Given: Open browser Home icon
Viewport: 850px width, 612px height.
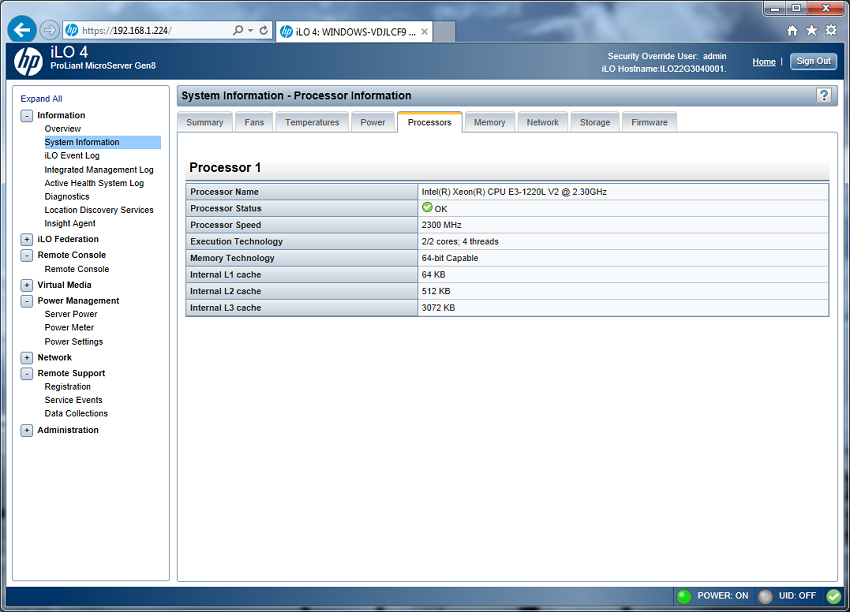Looking at the screenshot, I should click(792, 30).
